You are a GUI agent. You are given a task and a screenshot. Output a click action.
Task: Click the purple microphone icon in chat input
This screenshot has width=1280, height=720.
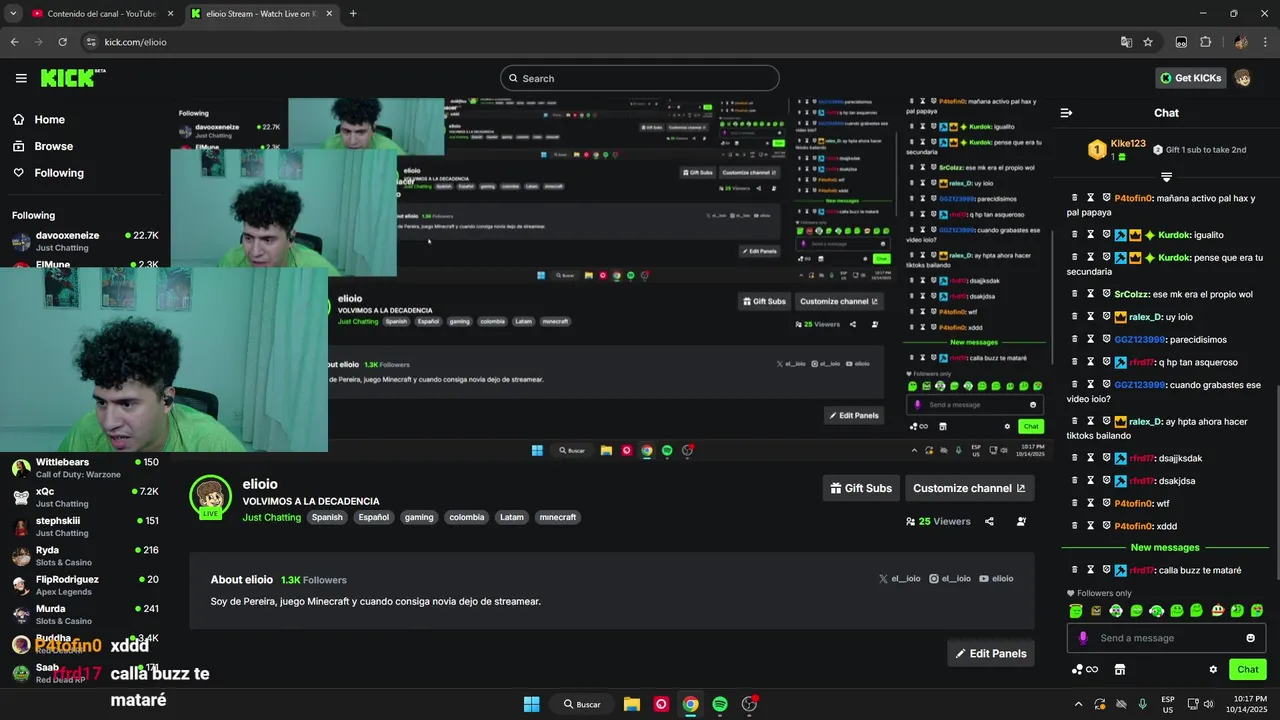pos(1083,638)
